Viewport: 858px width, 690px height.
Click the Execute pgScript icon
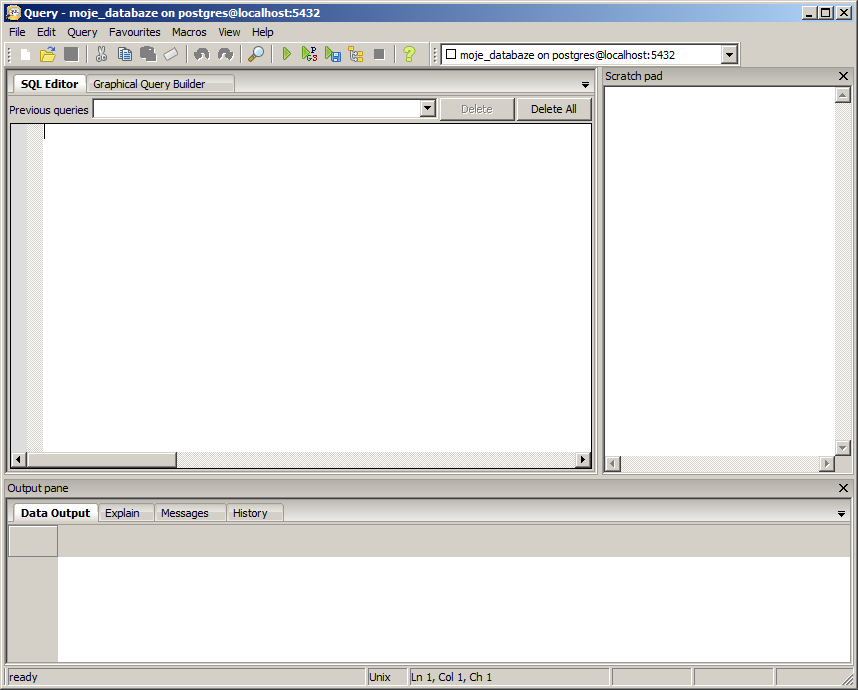(309, 54)
